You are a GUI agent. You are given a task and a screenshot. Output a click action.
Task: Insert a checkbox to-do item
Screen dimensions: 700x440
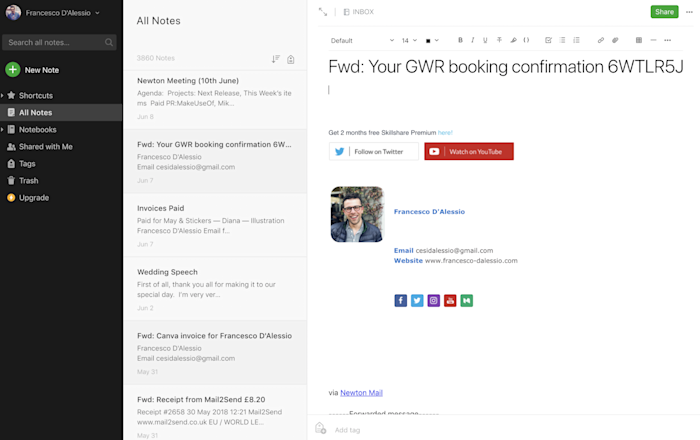(548, 40)
